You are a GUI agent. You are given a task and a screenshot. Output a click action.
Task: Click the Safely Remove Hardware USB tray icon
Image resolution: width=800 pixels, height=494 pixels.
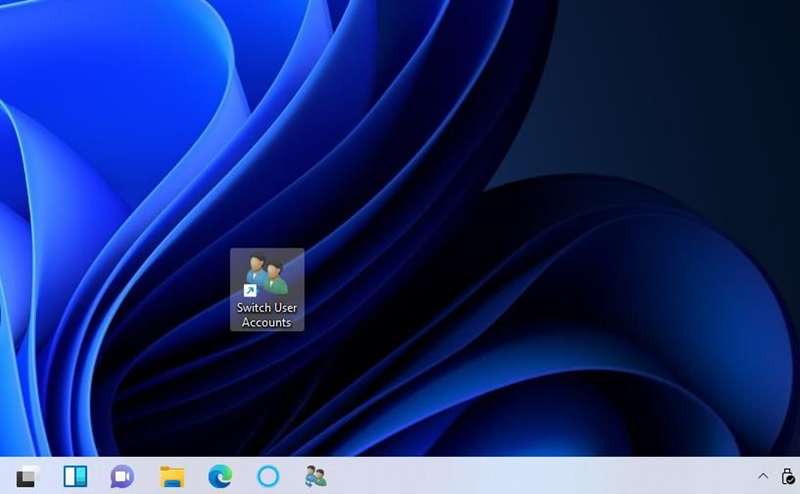(787, 477)
